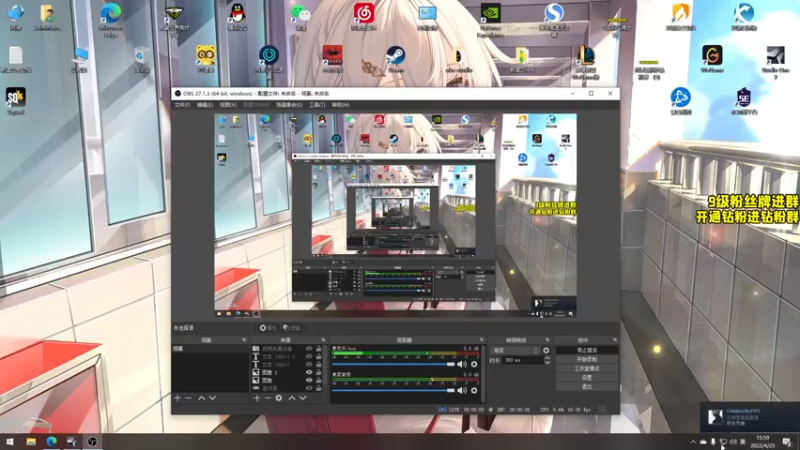The width and height of the screenshot is (800, 450).
Task: Toggle the lock on the 视频采集设备 source
Action: click(318, 349)
